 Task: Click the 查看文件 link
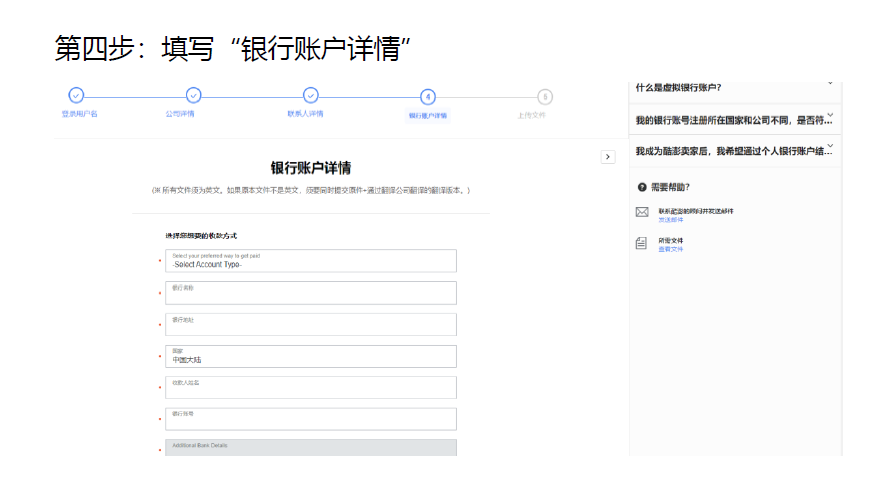pos(671,249)
